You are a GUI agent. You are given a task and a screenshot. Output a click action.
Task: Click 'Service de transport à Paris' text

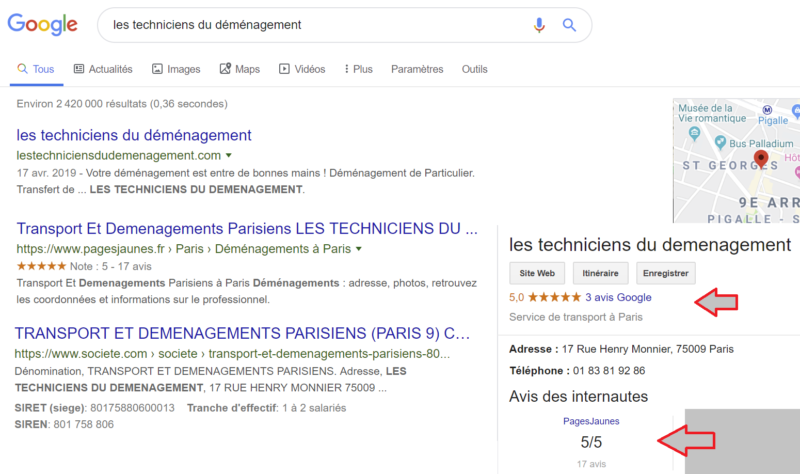coord(576,317)
